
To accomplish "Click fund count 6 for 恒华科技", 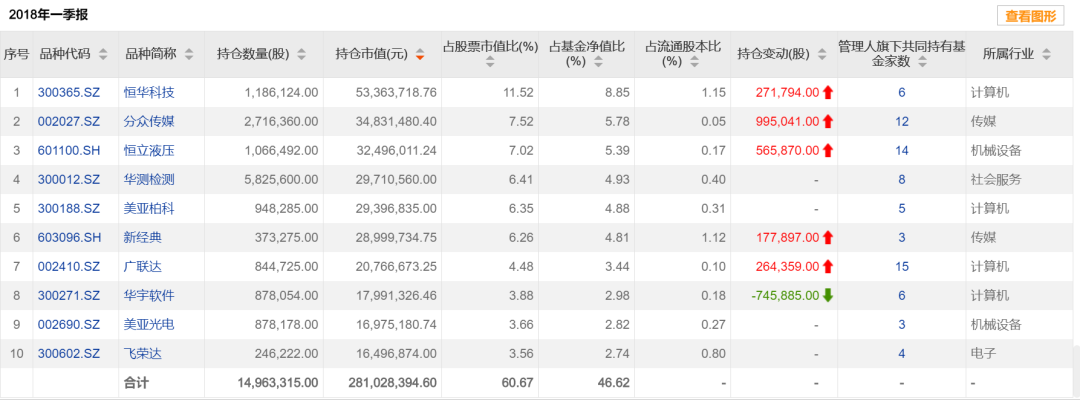I will 902,92.
